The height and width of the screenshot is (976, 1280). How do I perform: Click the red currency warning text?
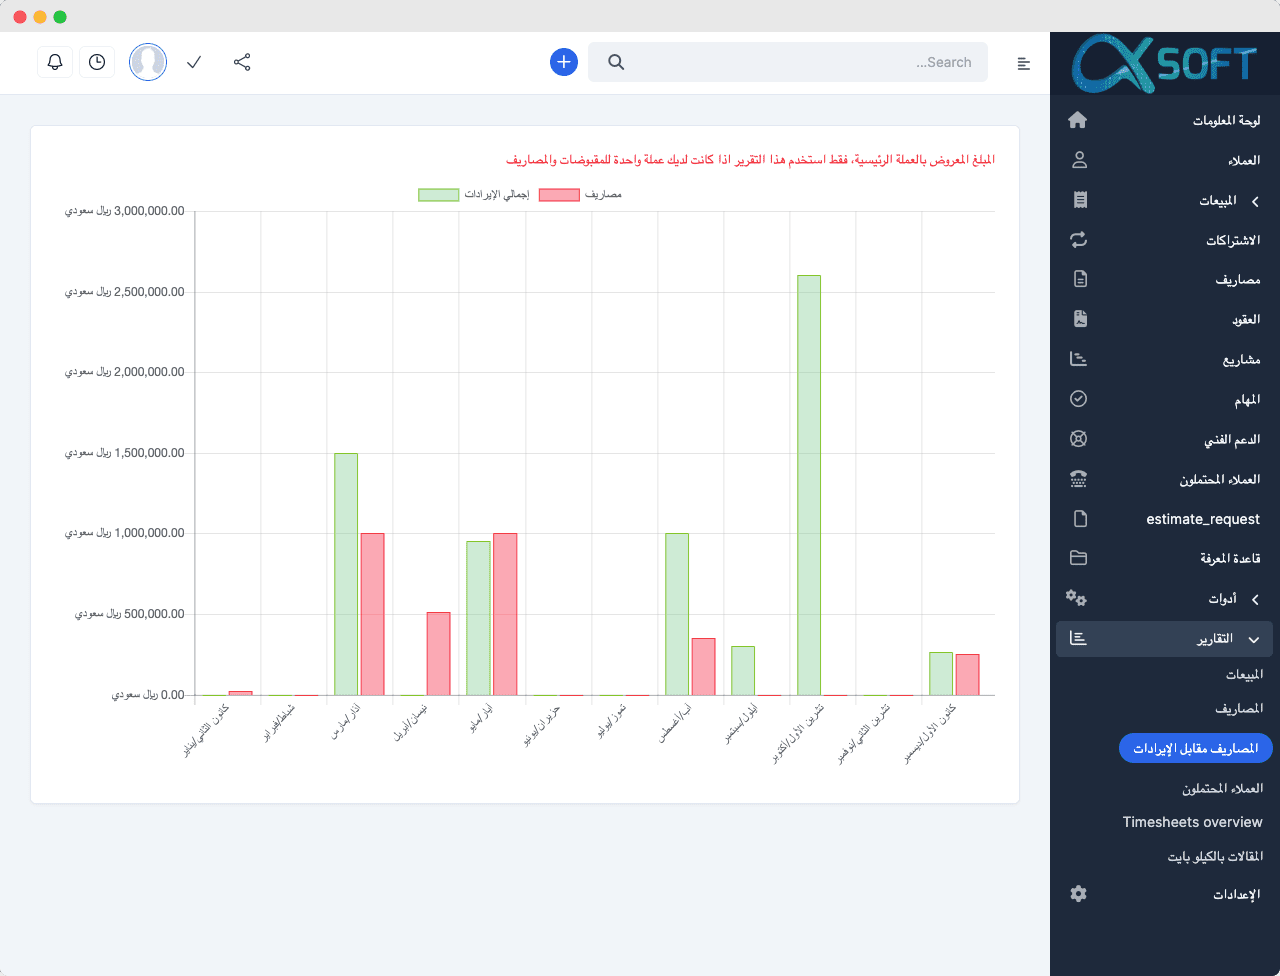pos(751,160)
